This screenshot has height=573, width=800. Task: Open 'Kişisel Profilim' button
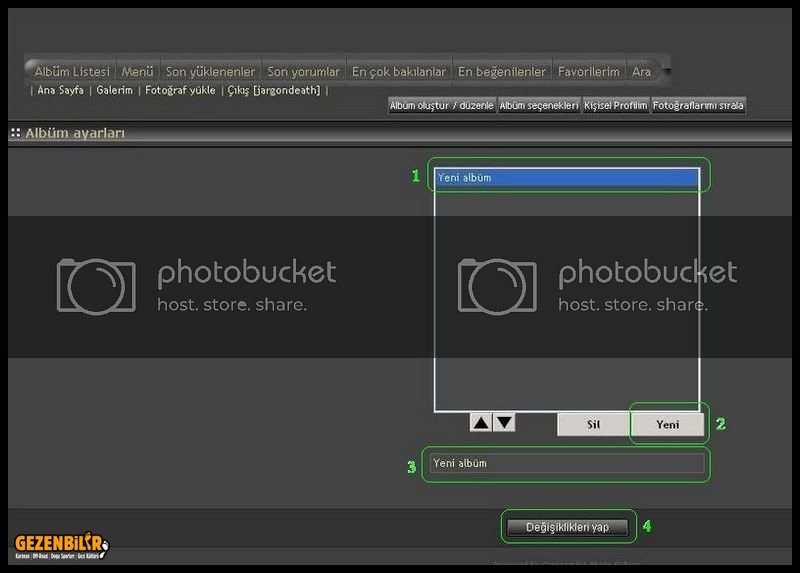pyautogui.click(x=615, y=105)
